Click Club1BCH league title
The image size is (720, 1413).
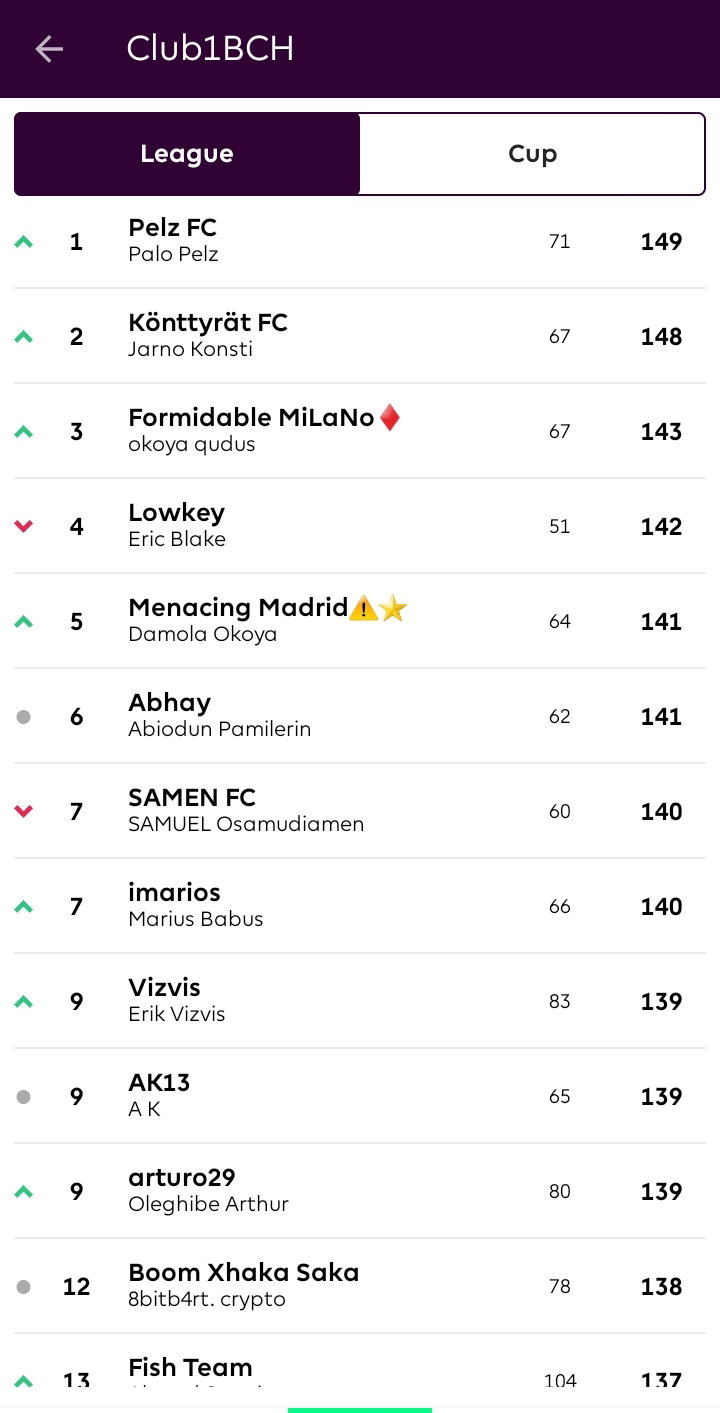point(210,49)
